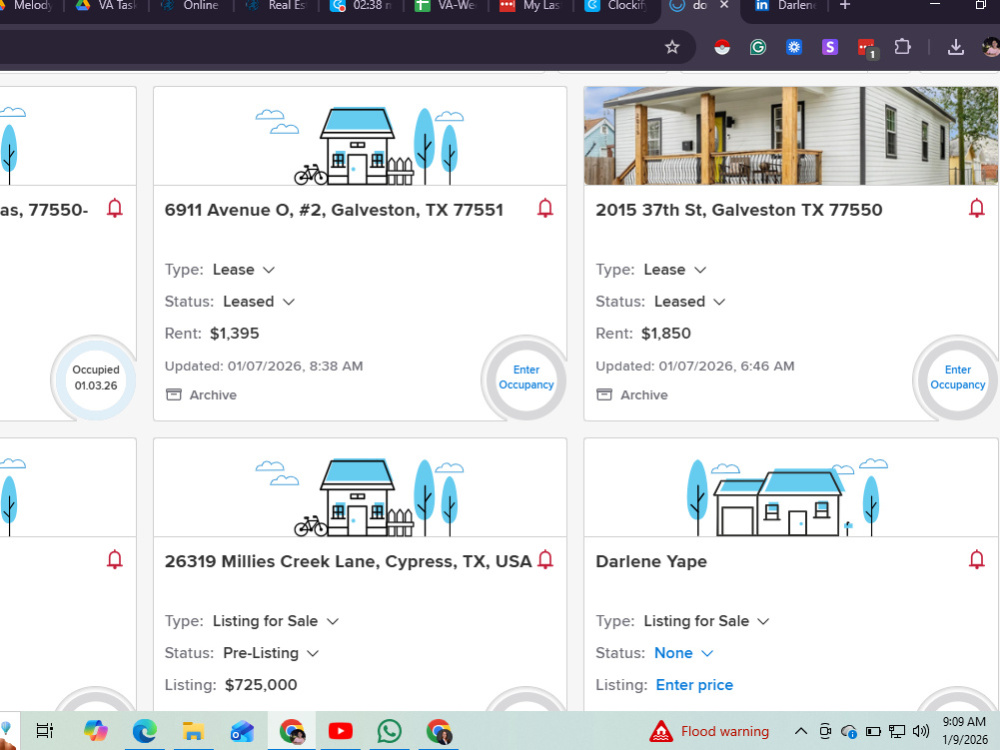Click 6911 Avenue O, #2, Galveston address title

334,210
